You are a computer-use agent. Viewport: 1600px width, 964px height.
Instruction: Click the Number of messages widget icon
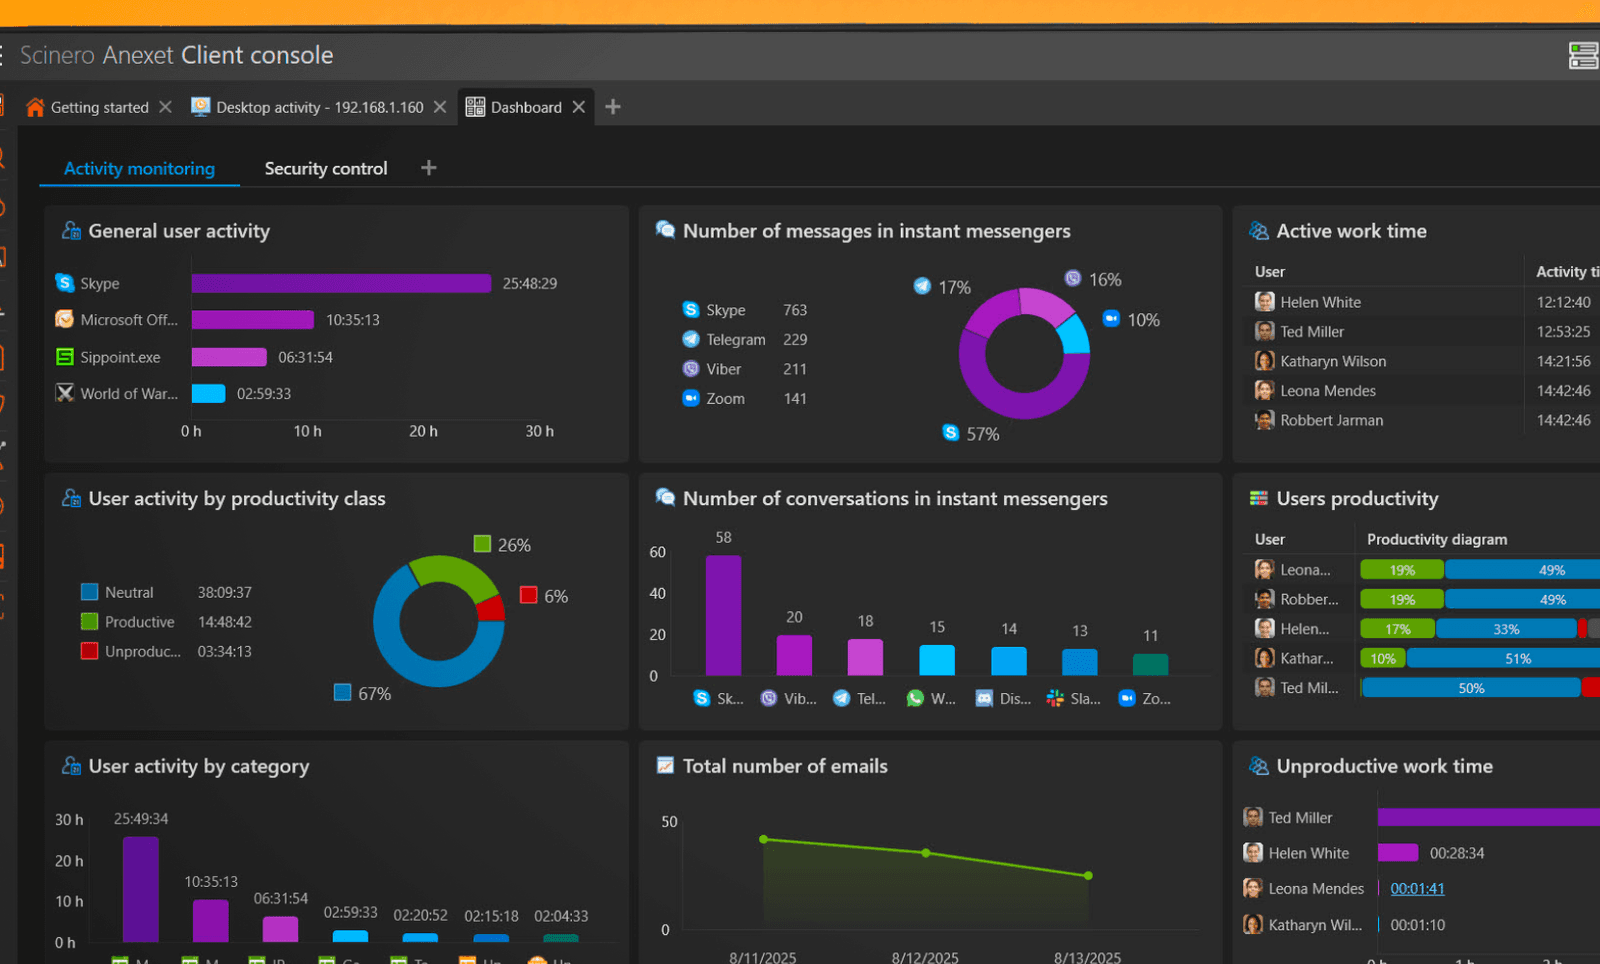click(x=665, y=230)
